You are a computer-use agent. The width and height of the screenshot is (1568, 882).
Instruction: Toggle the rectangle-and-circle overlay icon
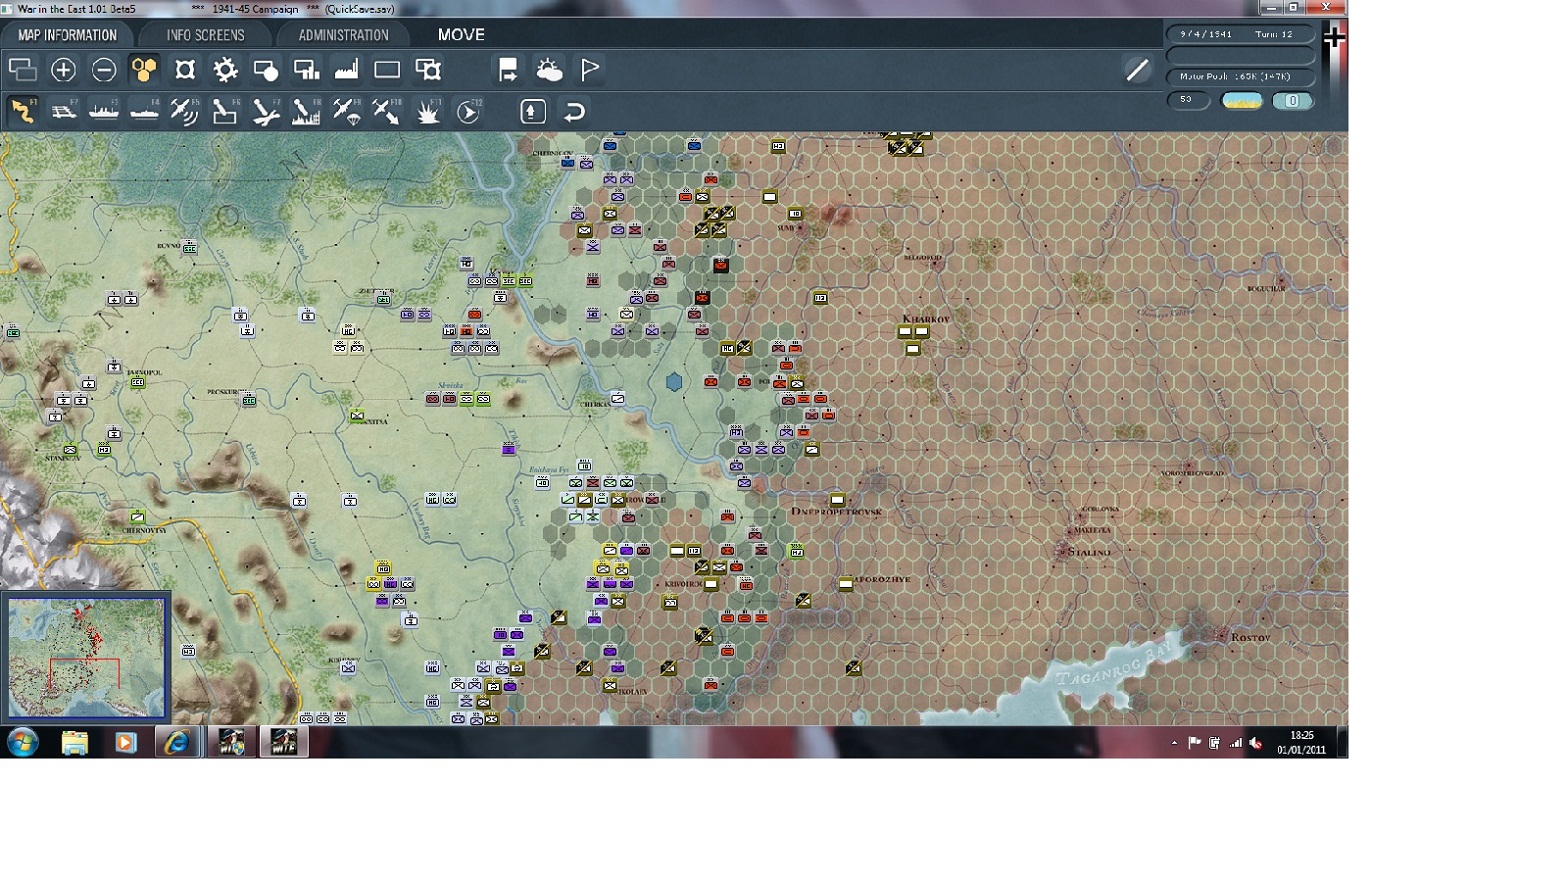pyautogui.click(x=266, y=70)
